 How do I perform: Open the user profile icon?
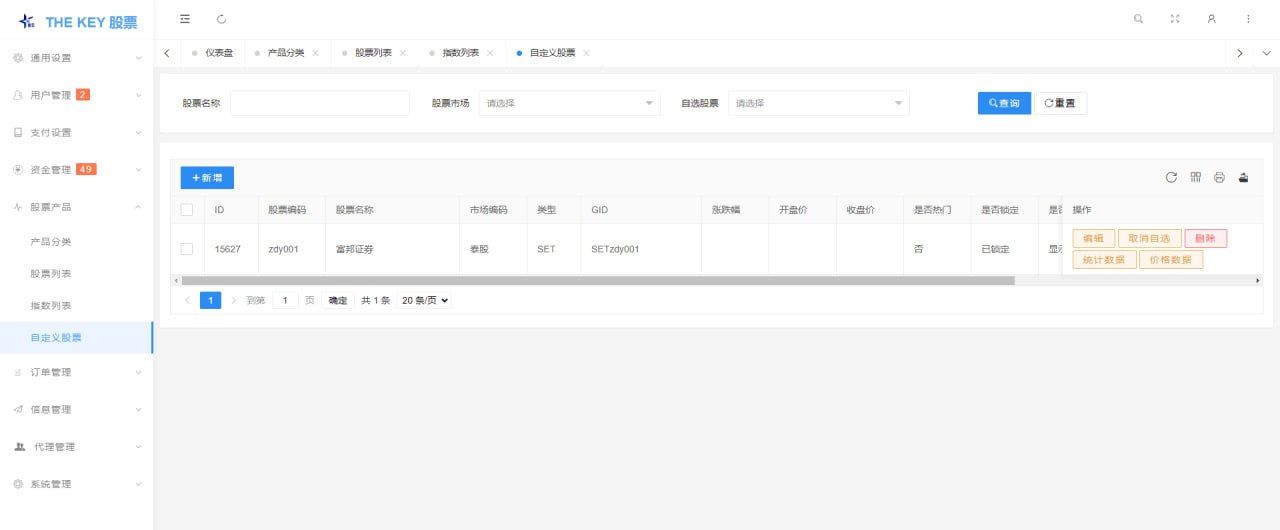coord(1211,19)
